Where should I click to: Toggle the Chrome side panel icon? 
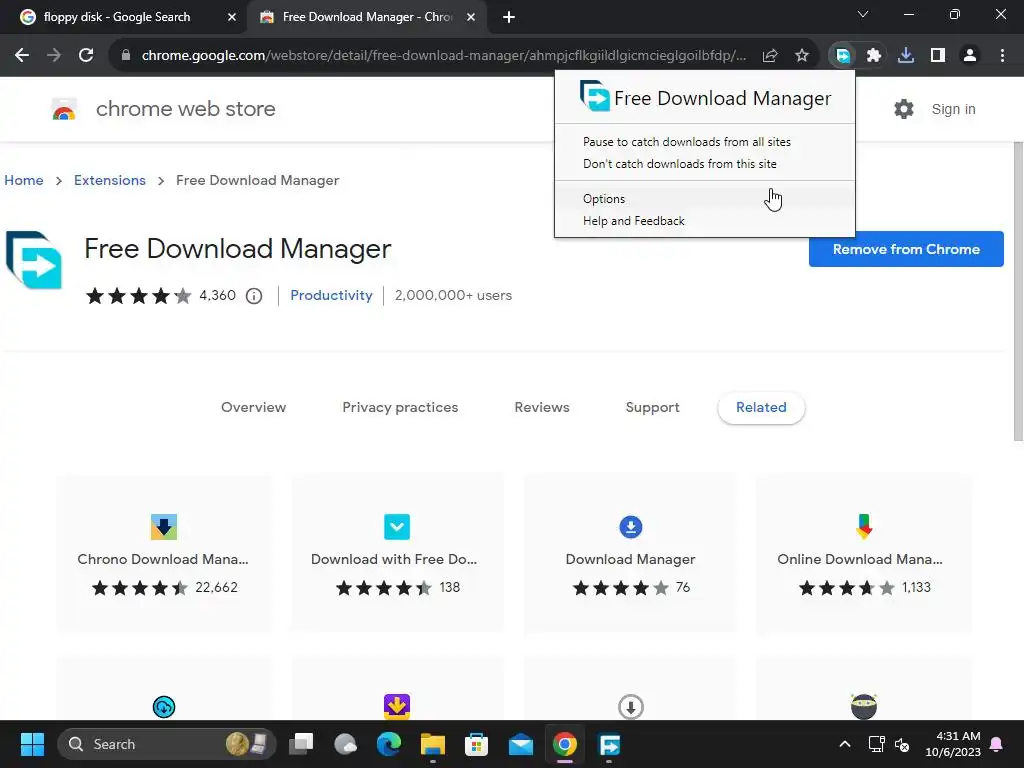pos(938,56)
